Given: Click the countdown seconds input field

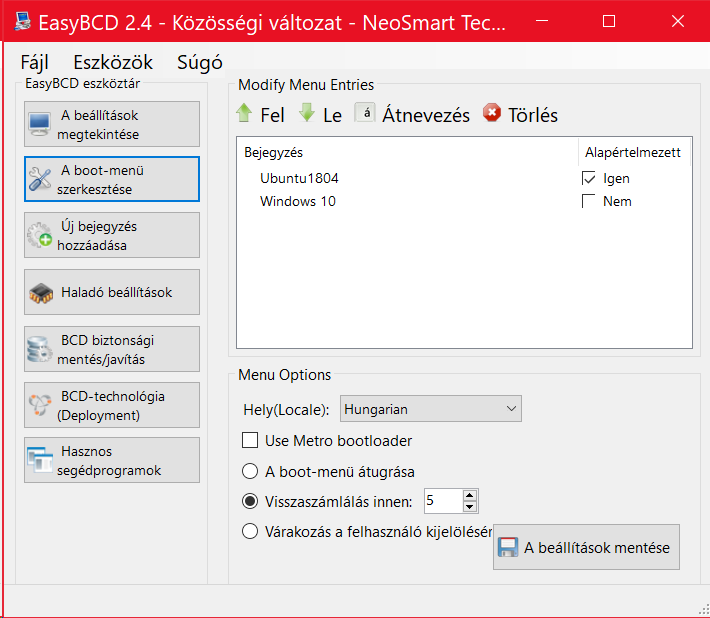Looking at the screenshot, I should pos(444,501).
